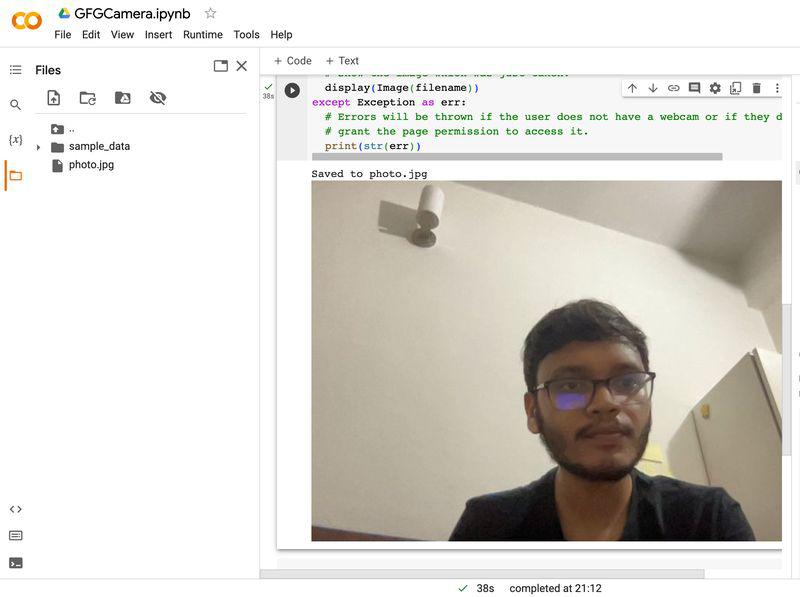800x597 pixels.
Task: Open code snippets sidebar icon
Action: [x=16, y=509]
